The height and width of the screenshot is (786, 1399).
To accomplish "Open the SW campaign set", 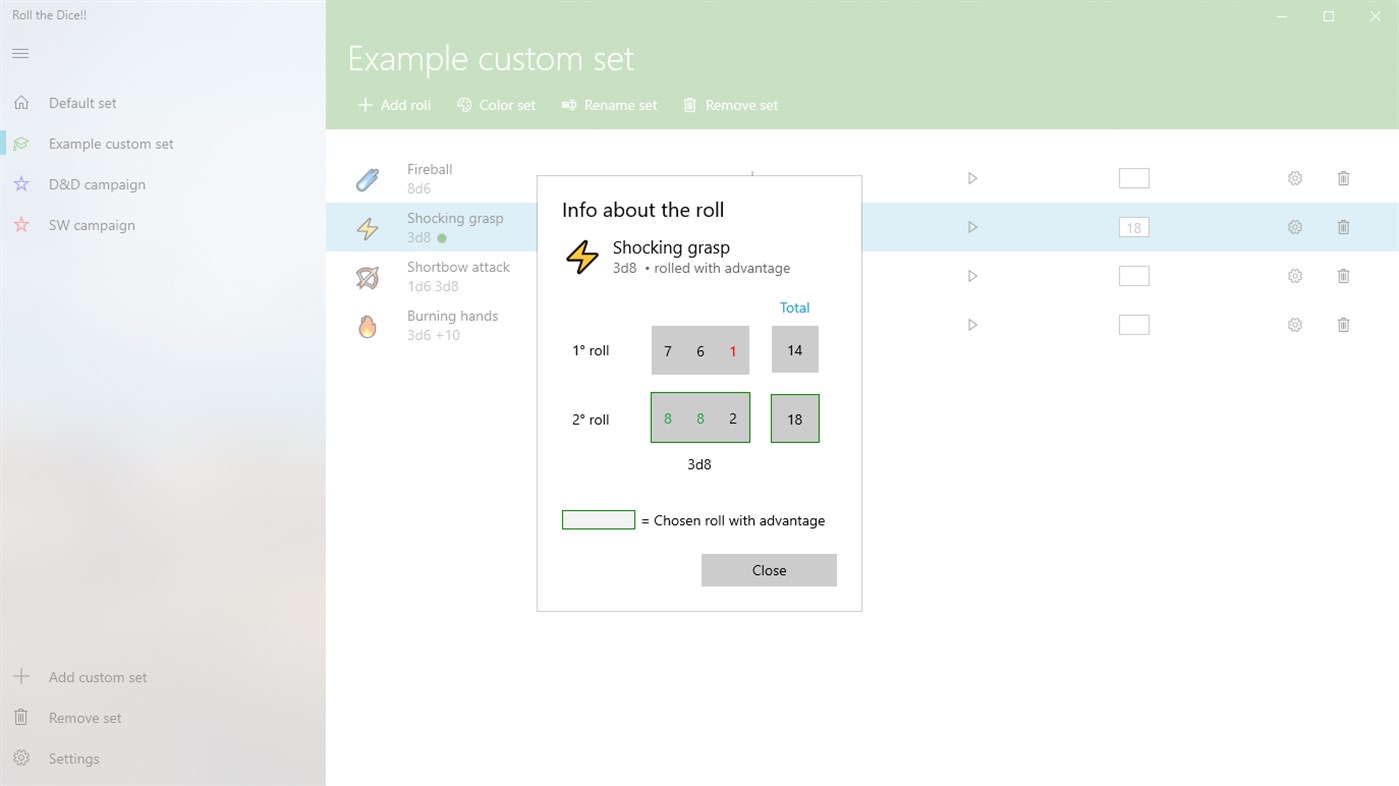I will coord(92,225).
